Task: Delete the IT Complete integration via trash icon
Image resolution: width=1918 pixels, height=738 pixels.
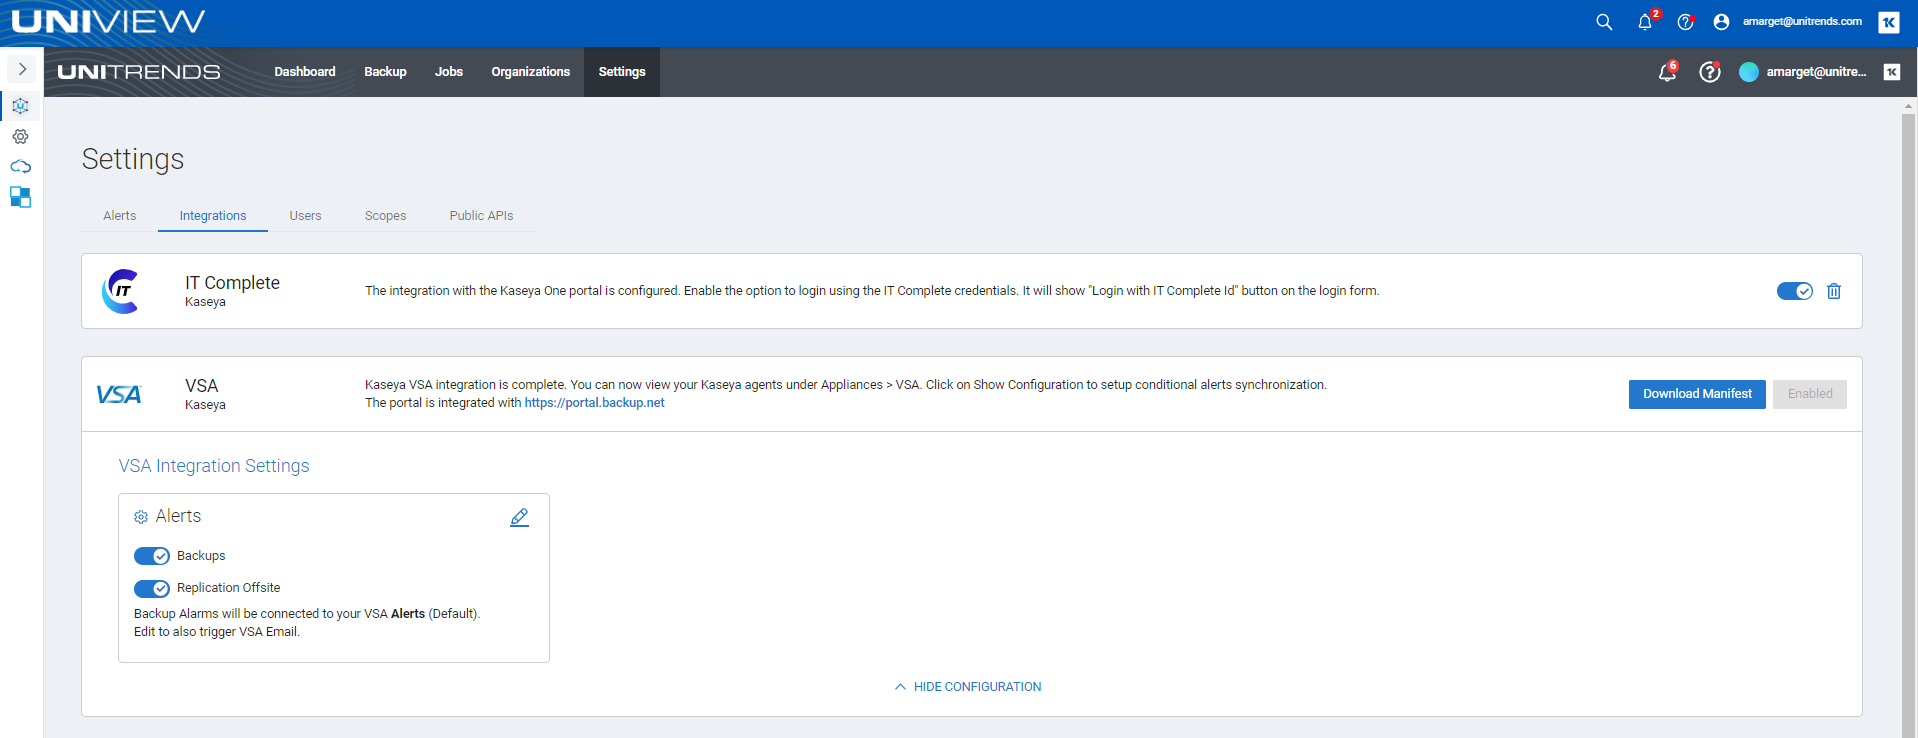Action: coord(1834,291)
